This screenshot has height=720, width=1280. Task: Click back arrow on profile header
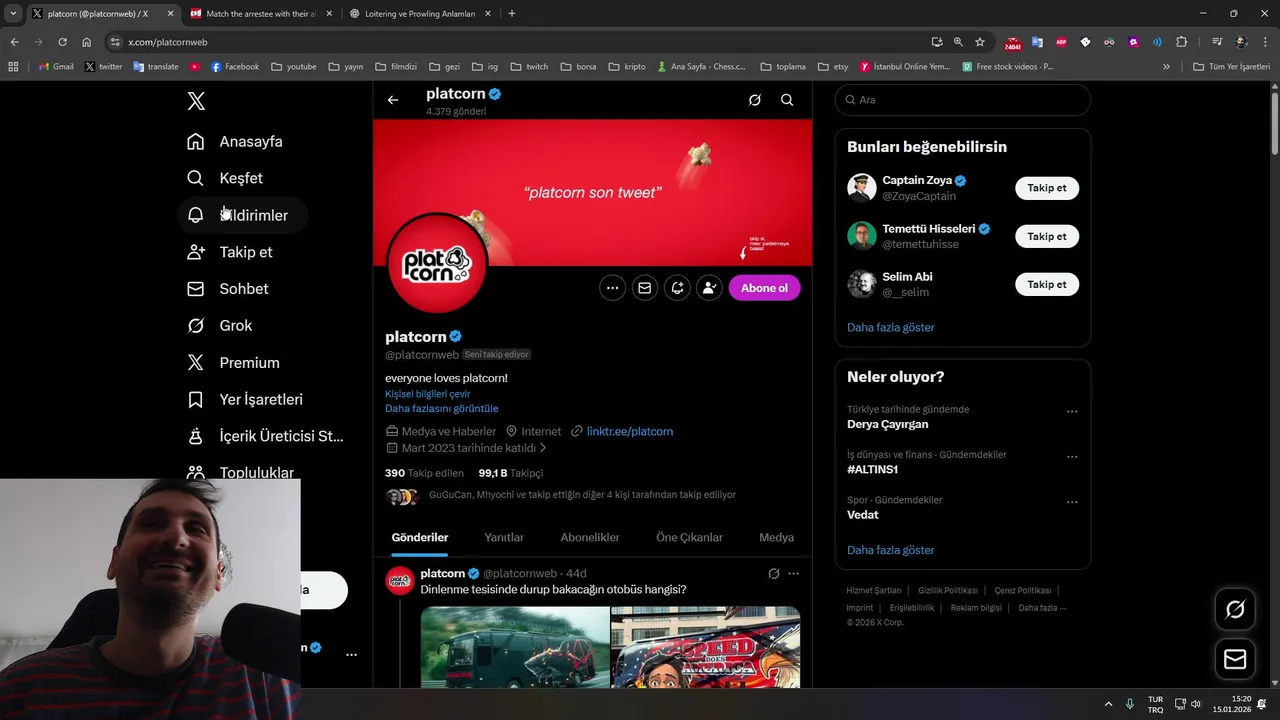[393, 100]
